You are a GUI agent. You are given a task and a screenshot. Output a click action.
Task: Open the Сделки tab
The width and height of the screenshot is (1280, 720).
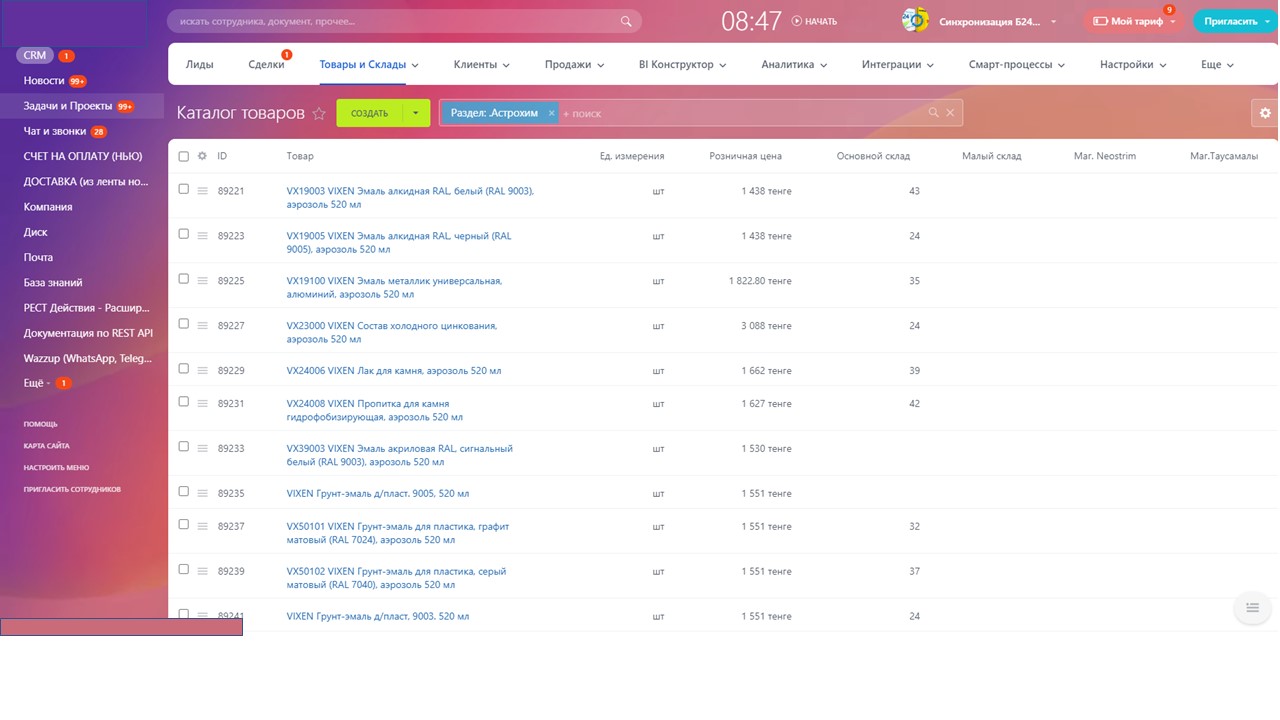tap(266, 64)
